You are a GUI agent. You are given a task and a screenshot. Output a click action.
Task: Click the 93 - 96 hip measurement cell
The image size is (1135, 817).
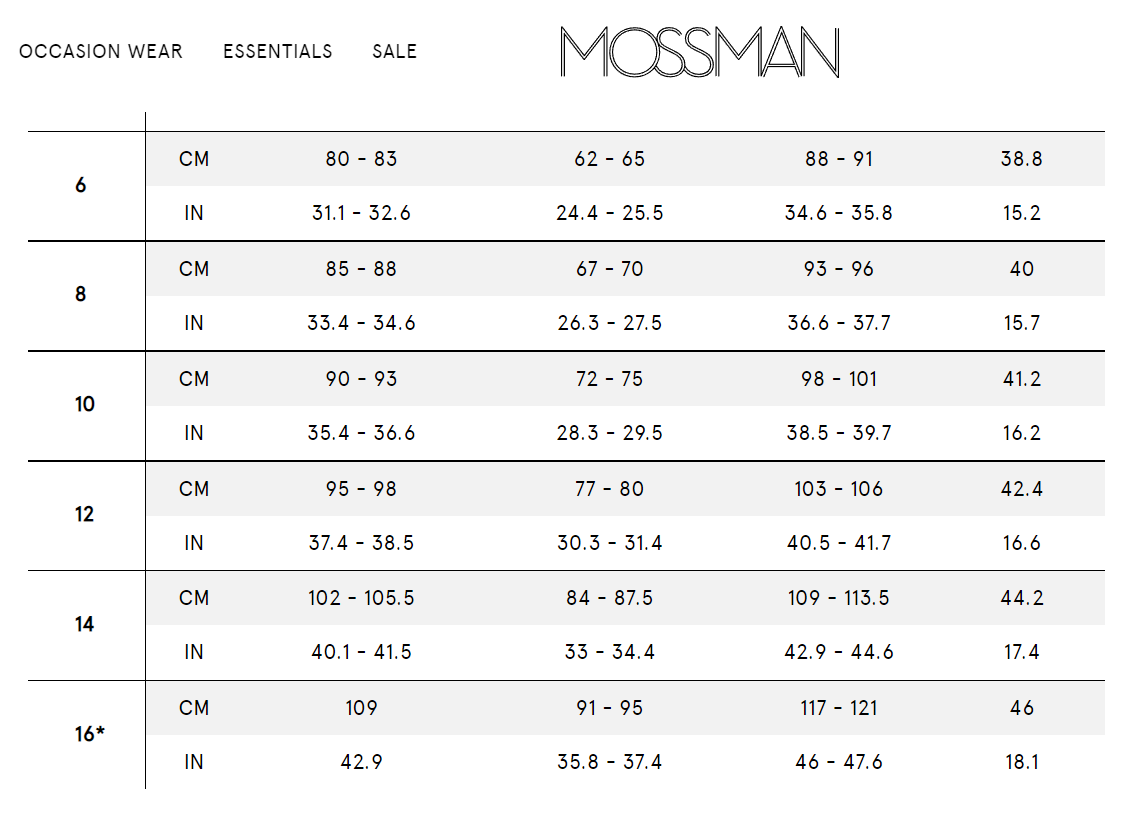pos(838,269)
